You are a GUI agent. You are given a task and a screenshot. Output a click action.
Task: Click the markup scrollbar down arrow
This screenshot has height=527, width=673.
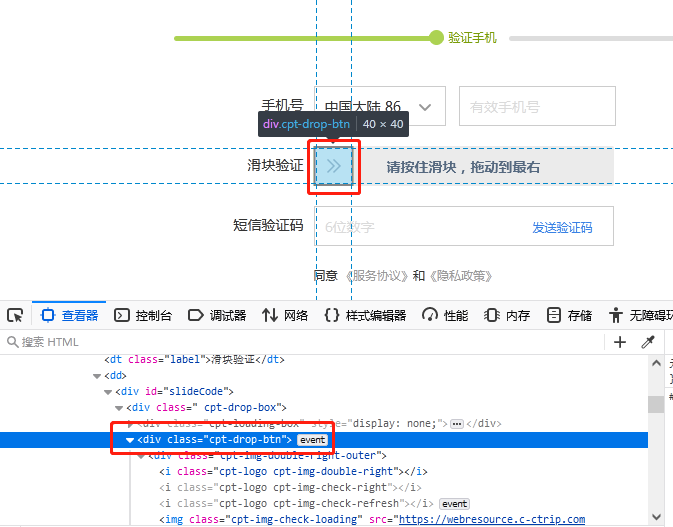[x=656, y=516]
